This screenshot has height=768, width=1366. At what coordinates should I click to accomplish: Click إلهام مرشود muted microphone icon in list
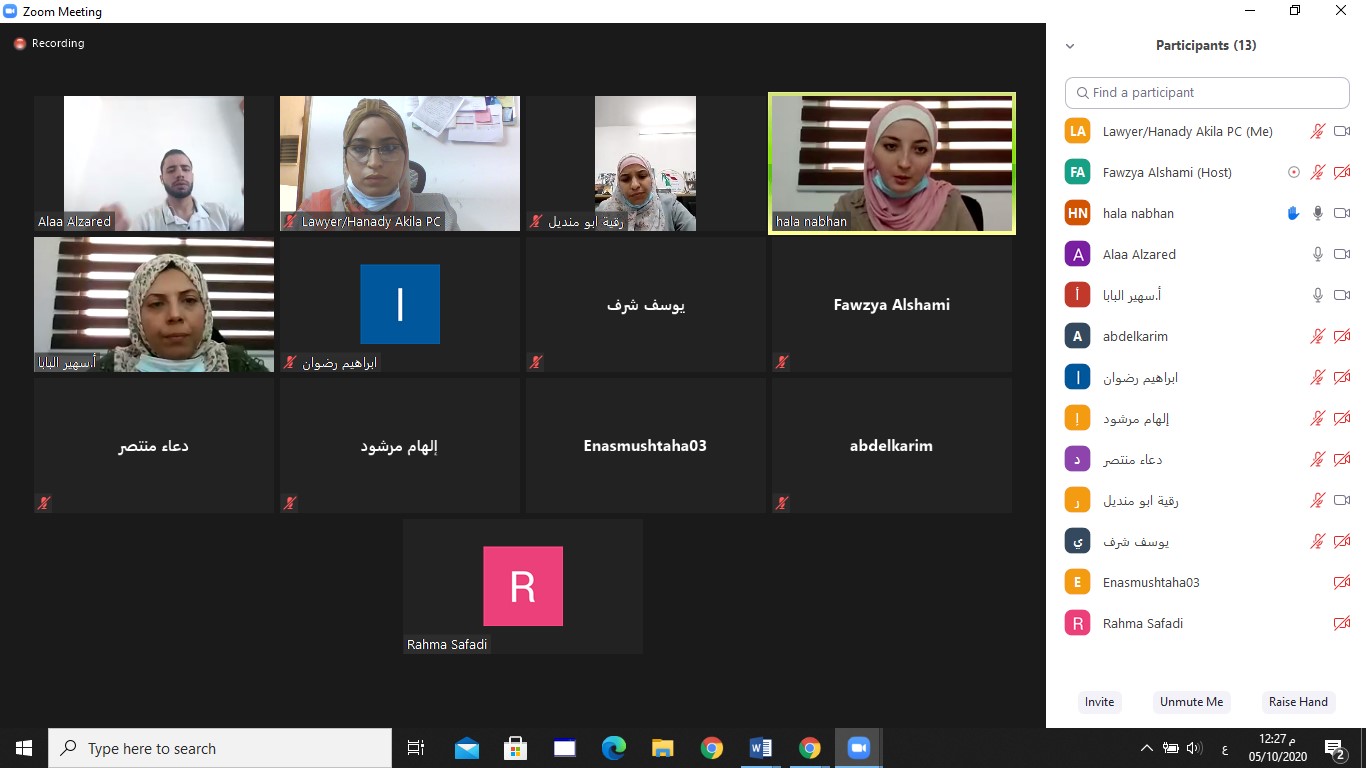pos(1318,418)
